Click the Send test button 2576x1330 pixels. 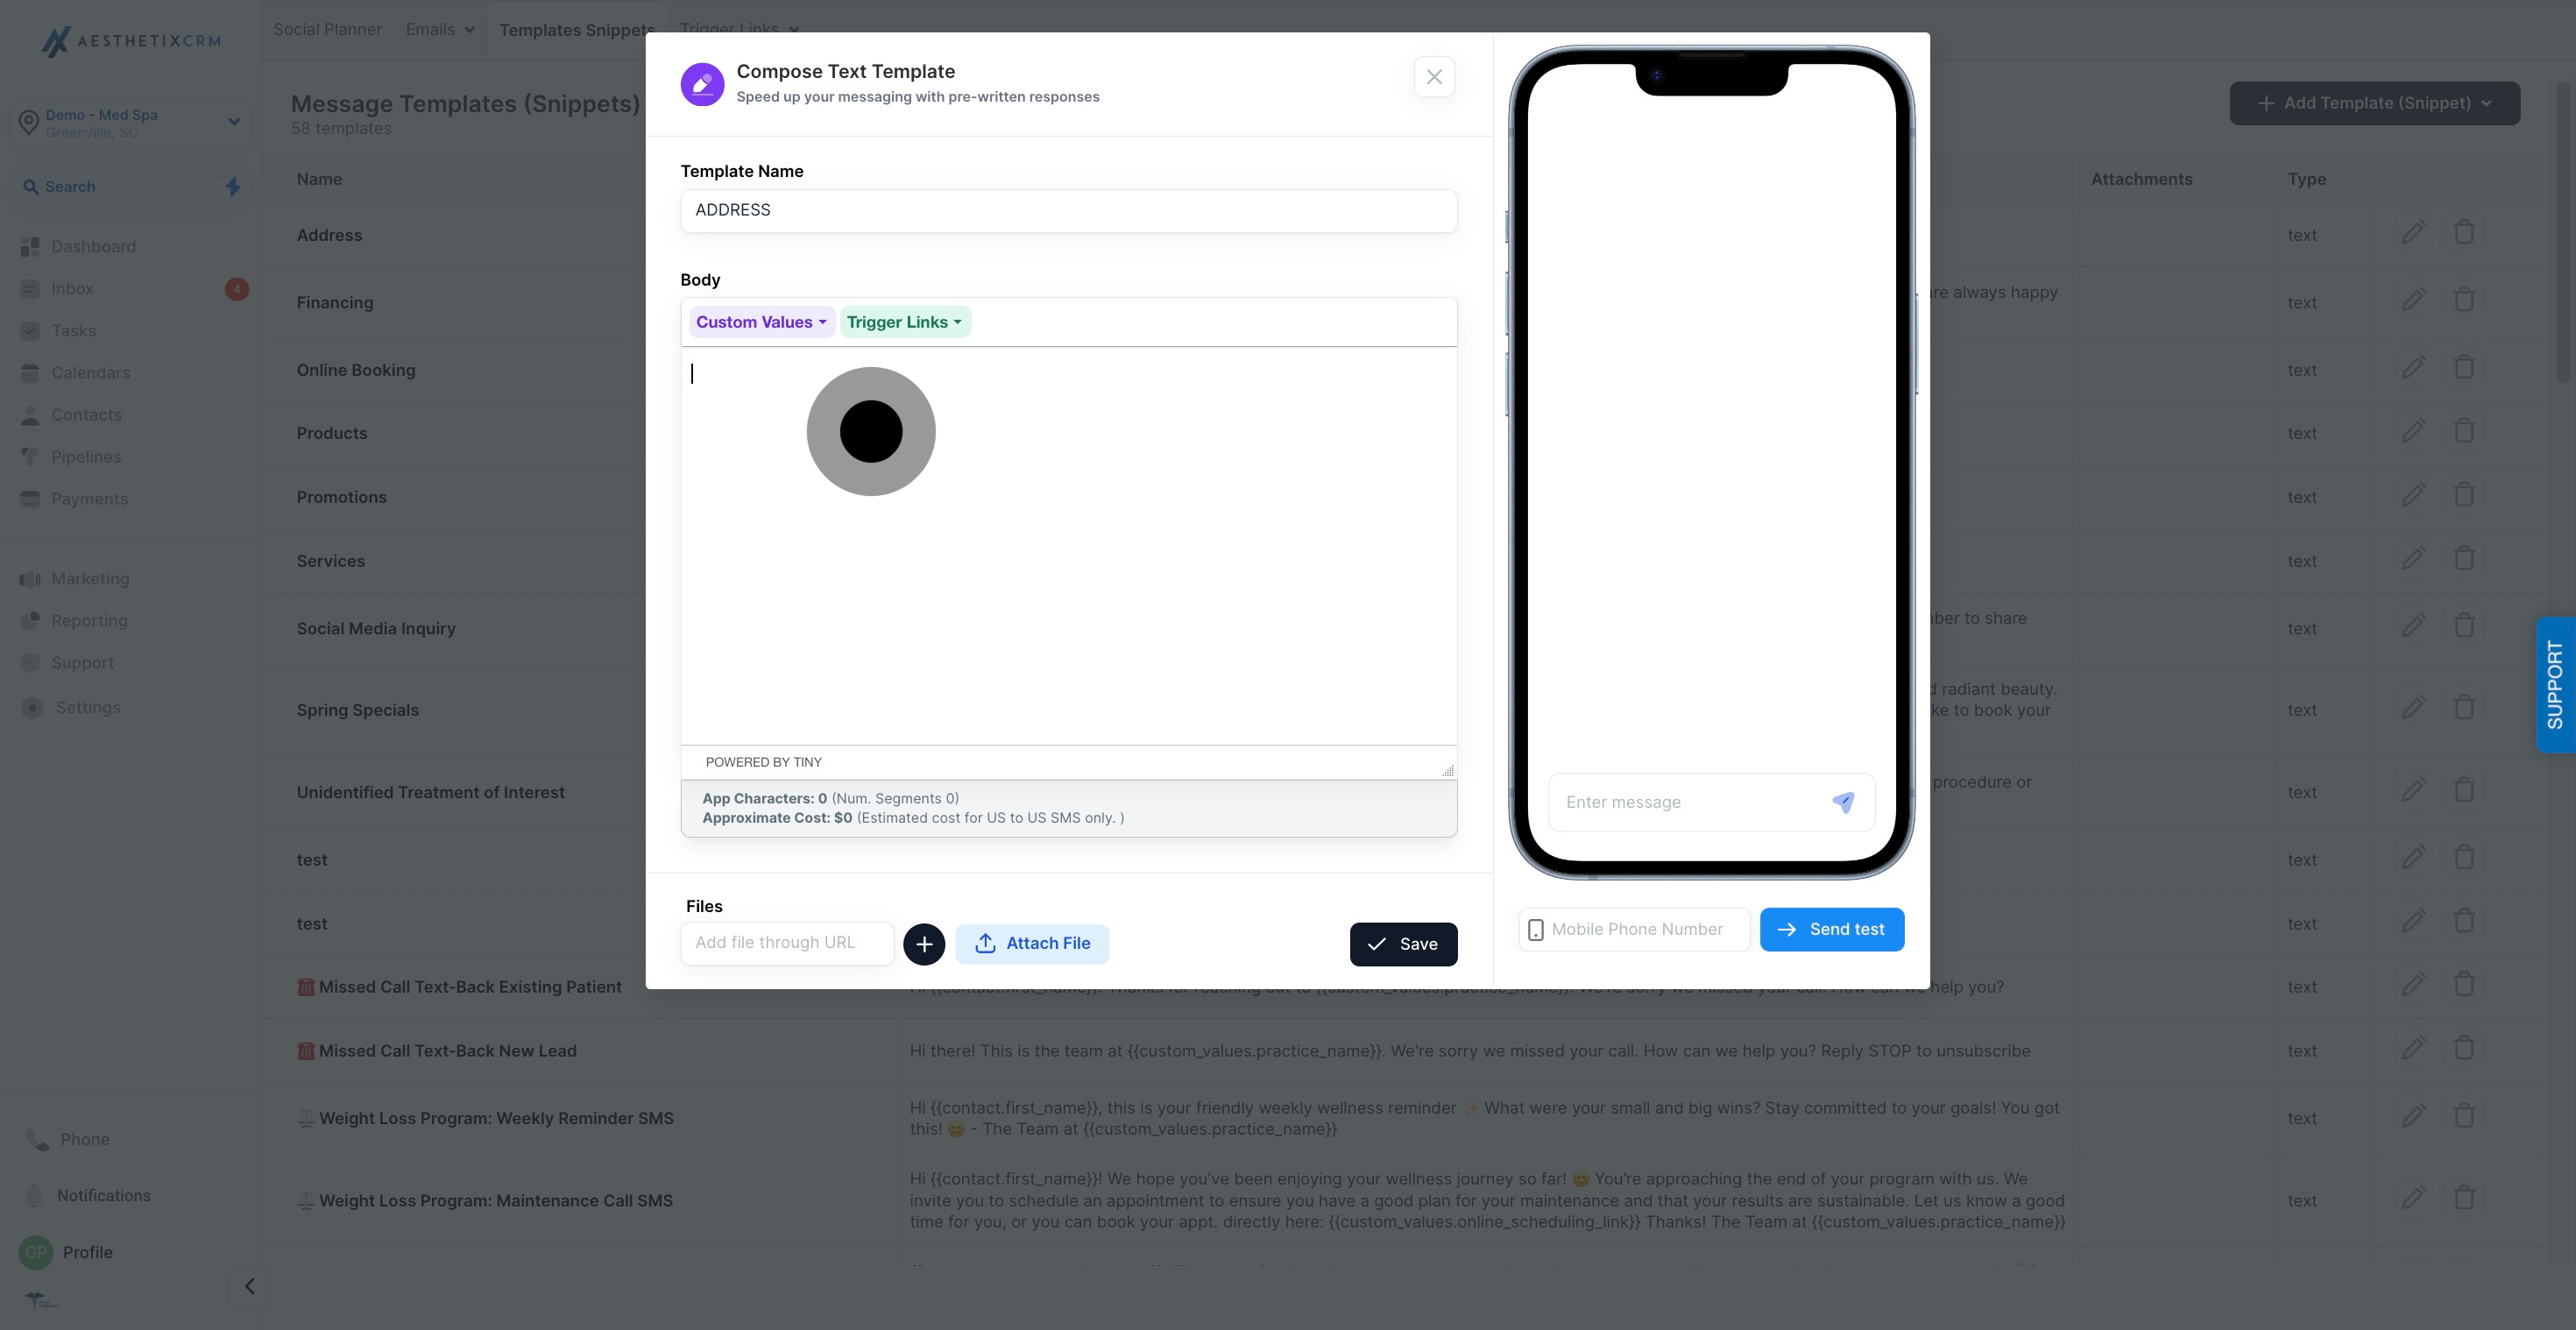1831,929
